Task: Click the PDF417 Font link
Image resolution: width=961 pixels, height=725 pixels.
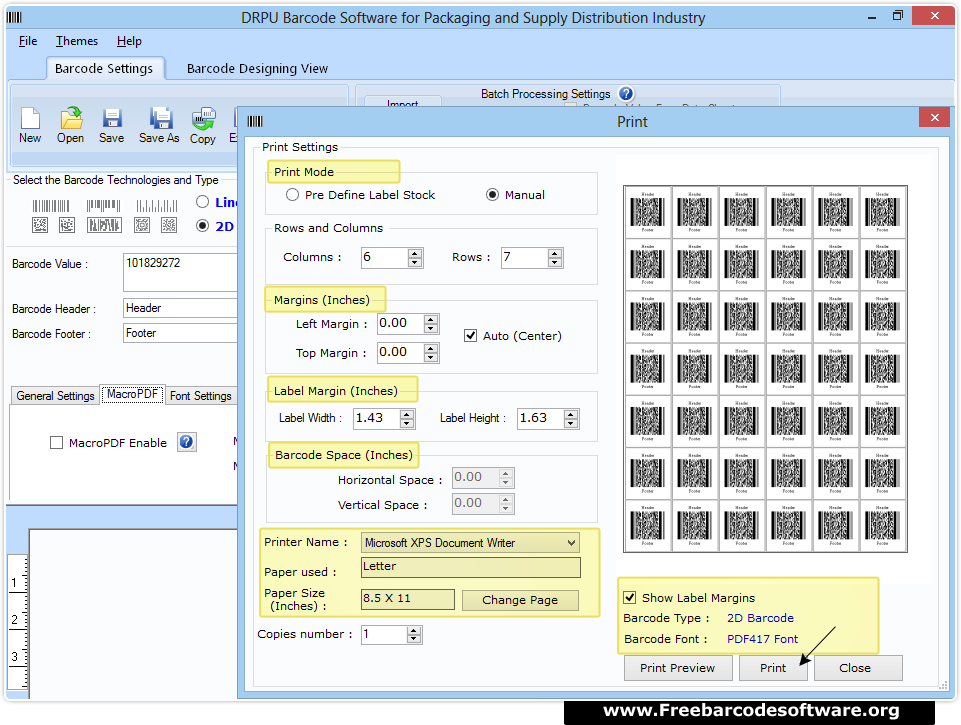Action: (x=762, y=639)
